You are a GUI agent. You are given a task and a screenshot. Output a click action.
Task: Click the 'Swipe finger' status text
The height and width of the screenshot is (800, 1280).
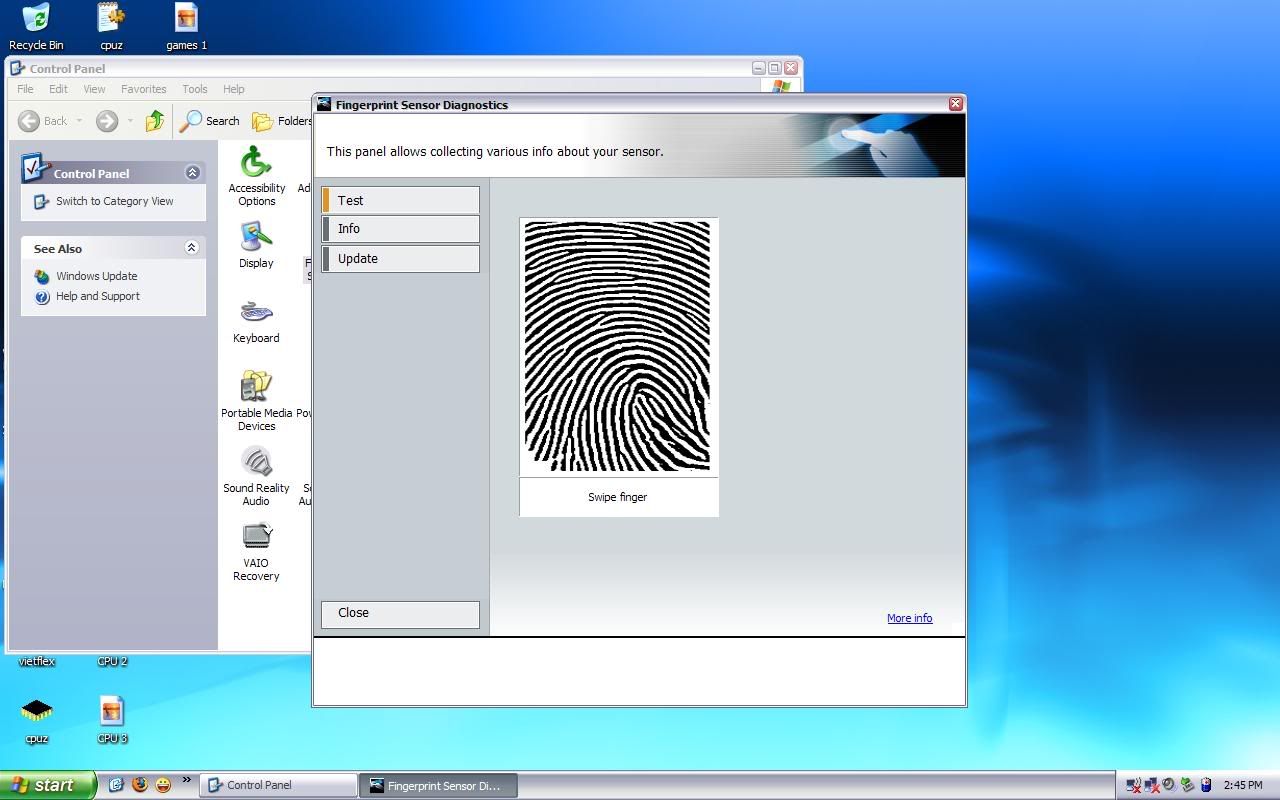(x=617, y=497)
